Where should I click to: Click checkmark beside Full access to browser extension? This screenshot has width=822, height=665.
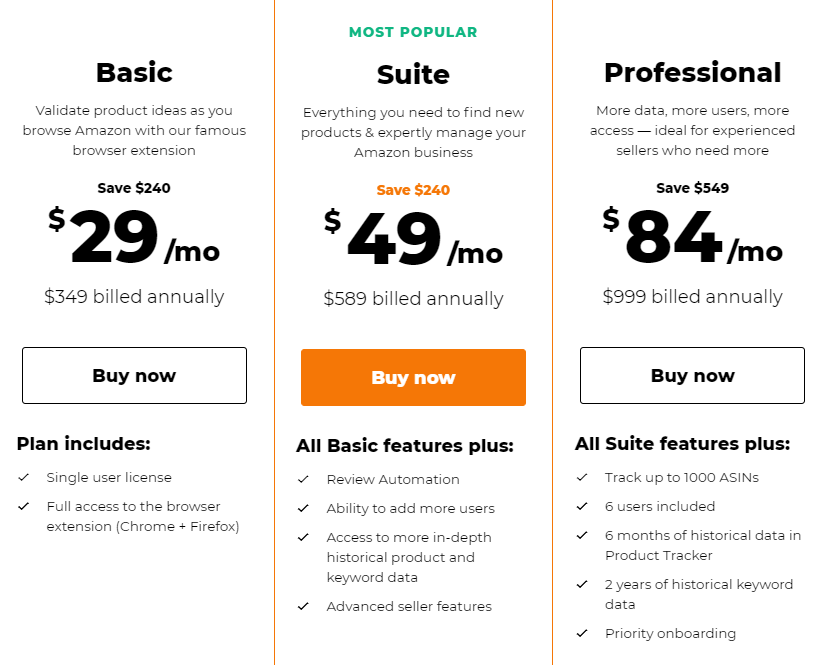pos(24,506)
